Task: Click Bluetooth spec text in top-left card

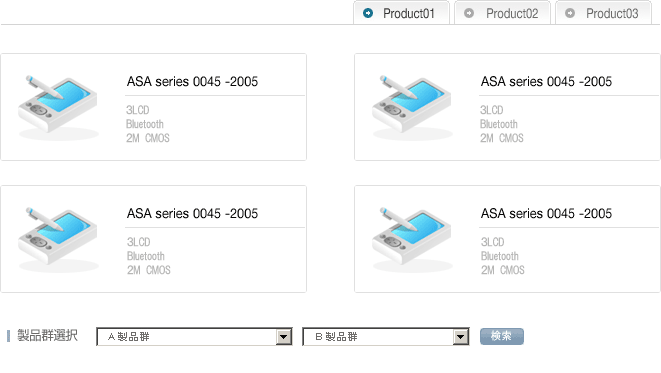Action: (145, 124)
